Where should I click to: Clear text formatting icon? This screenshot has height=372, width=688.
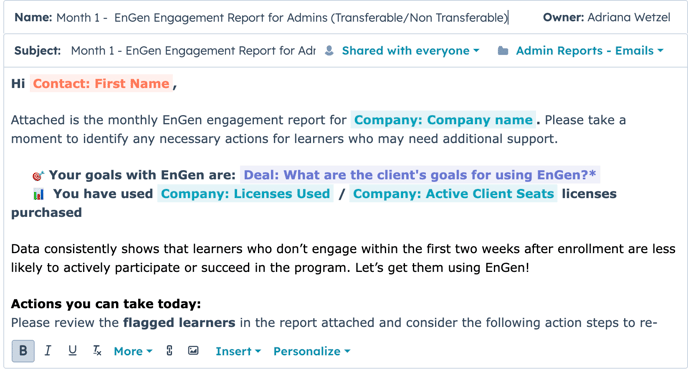click(x=97, y=351)
